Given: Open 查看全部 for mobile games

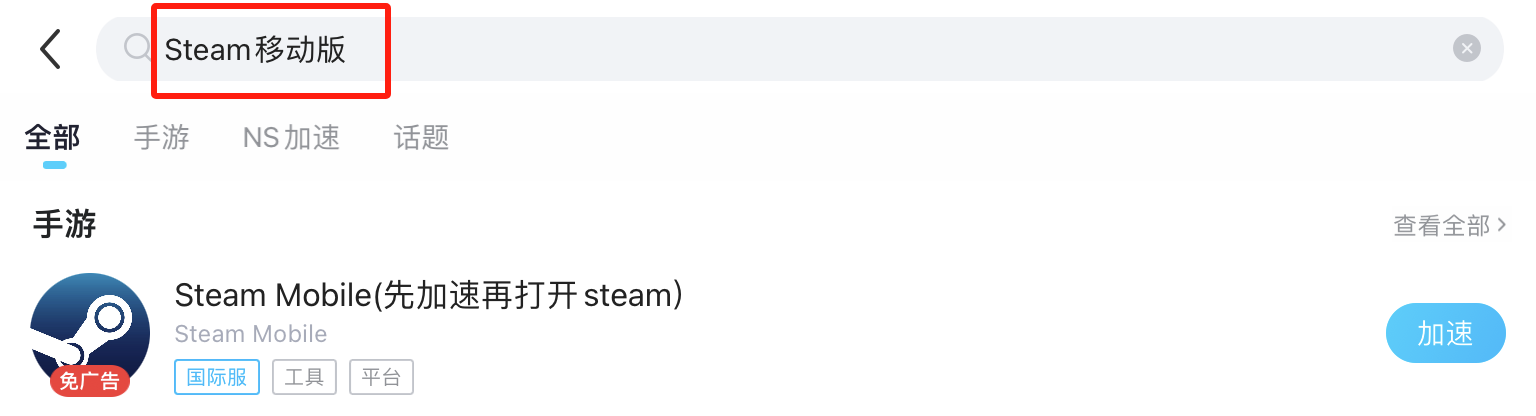Looking at the screenshot, I should (1441, 226).
